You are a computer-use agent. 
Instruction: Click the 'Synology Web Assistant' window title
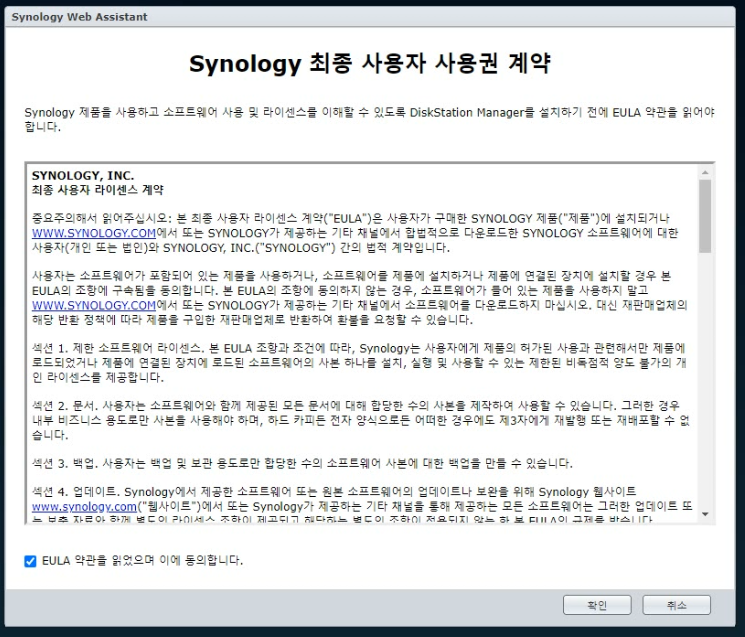tap(79, 17)
